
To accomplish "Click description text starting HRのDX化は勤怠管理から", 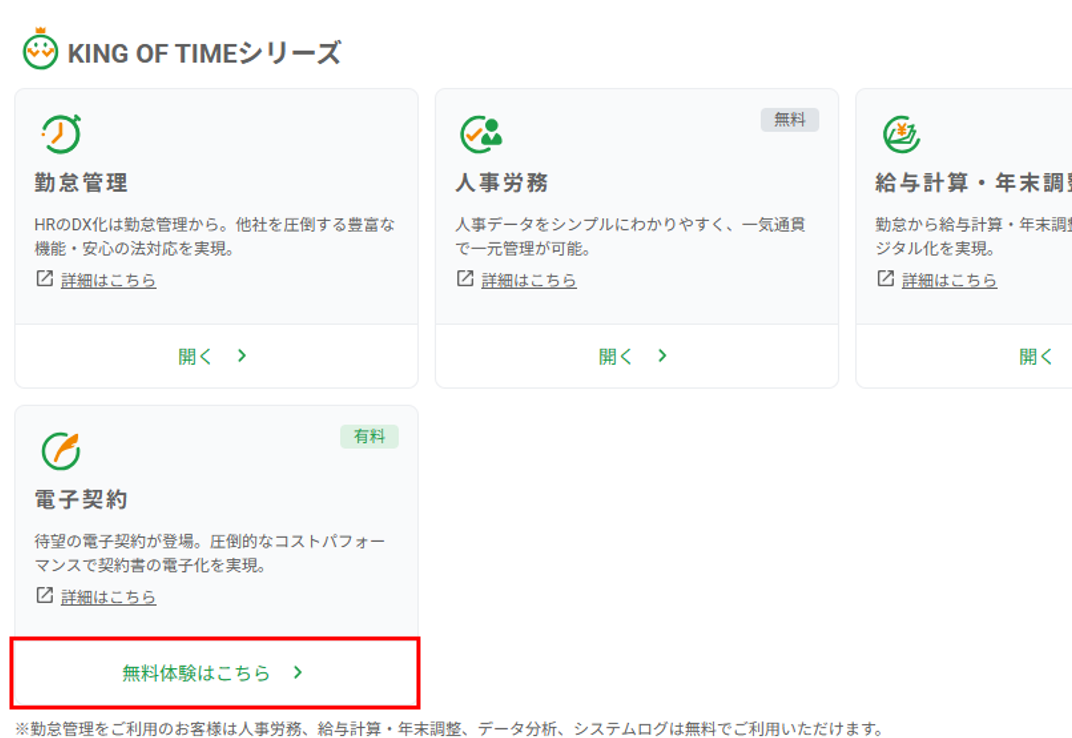I will [x=215, y=237].
